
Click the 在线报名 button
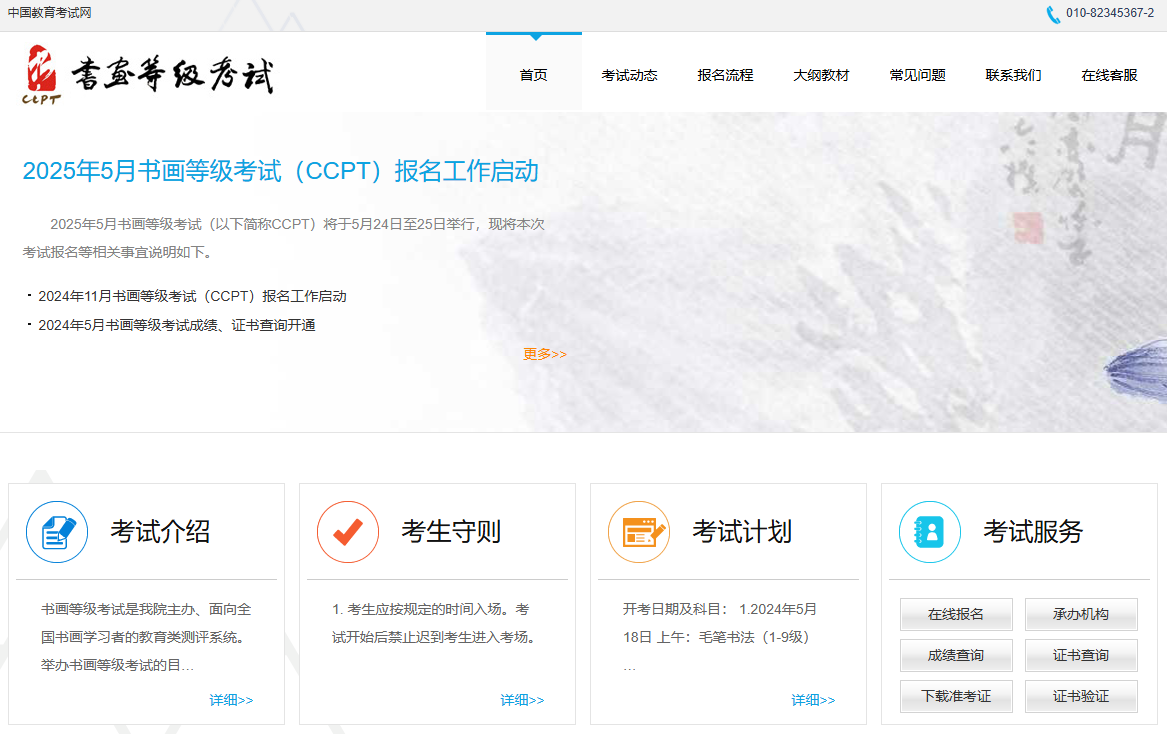pyautogui.click(x=956, y=614)
